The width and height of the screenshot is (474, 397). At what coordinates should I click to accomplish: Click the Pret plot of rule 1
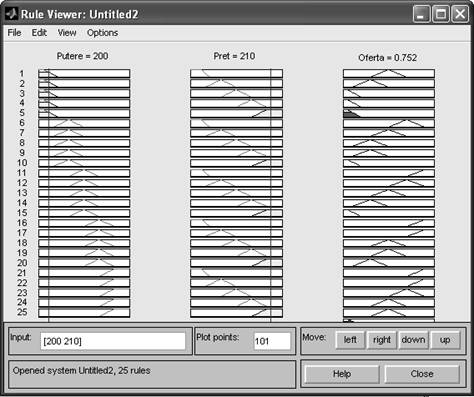coord(236,73)
